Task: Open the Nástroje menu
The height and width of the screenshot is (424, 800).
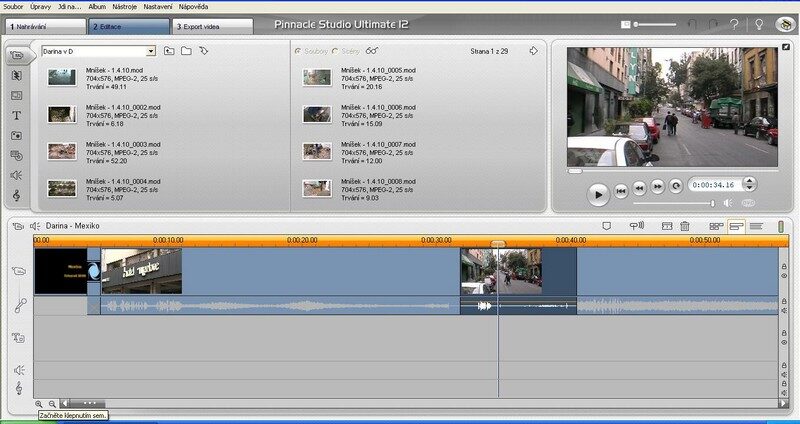Action: [x=123, y=6]
